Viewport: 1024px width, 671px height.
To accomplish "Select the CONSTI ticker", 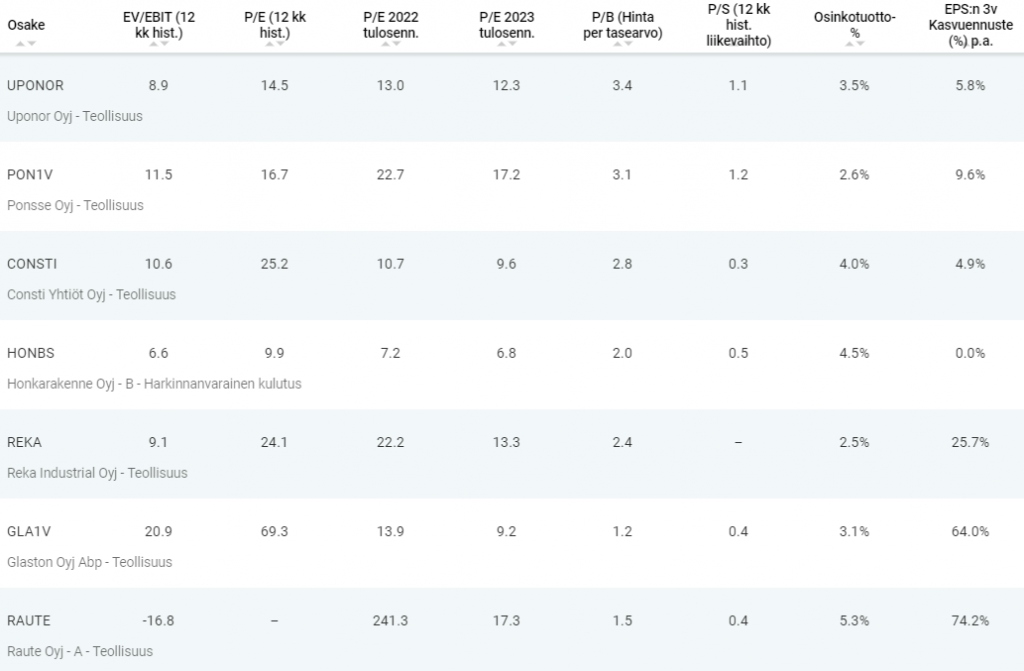I will [32, 264].
